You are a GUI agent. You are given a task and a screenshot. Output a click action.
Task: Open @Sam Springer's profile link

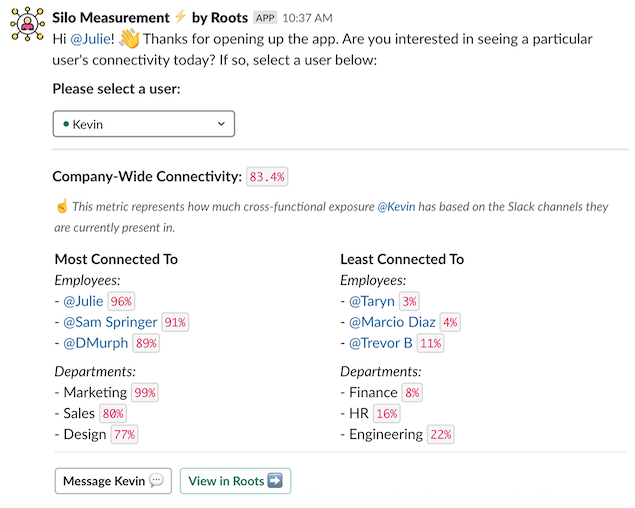click(x=110, y=322)
